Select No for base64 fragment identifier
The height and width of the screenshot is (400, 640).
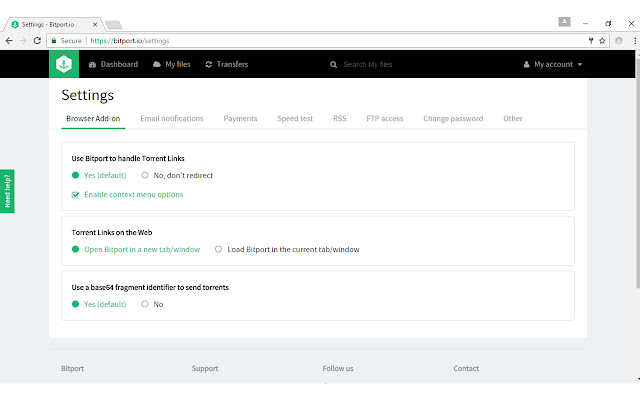coord(145,304)
